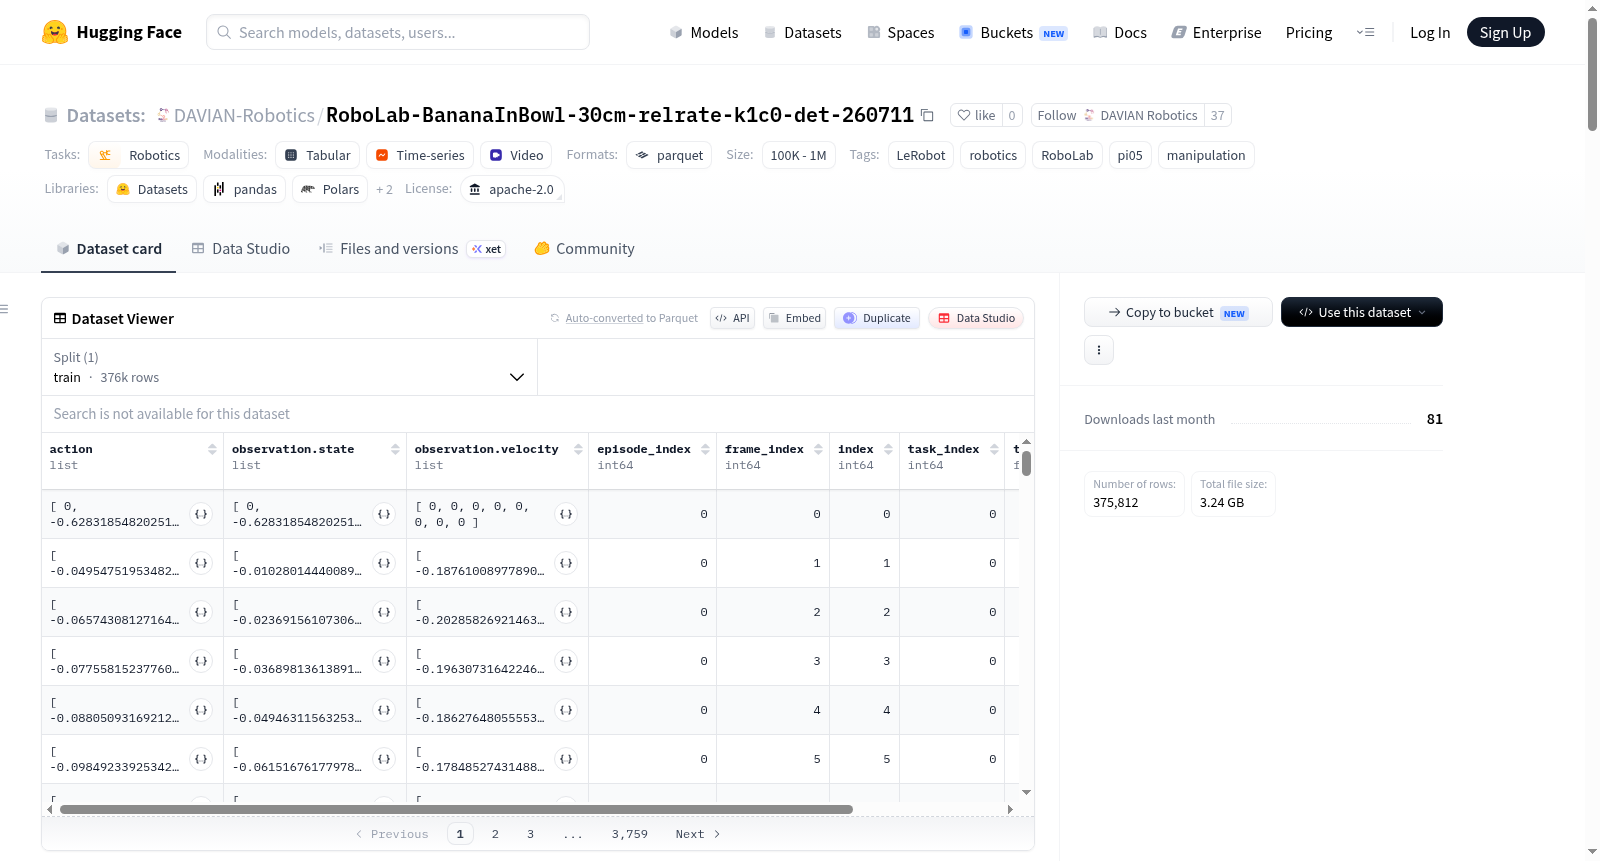Expand JSON for observation.state in frame_index 4 row
1600x861 pixels.
[384, 710]
